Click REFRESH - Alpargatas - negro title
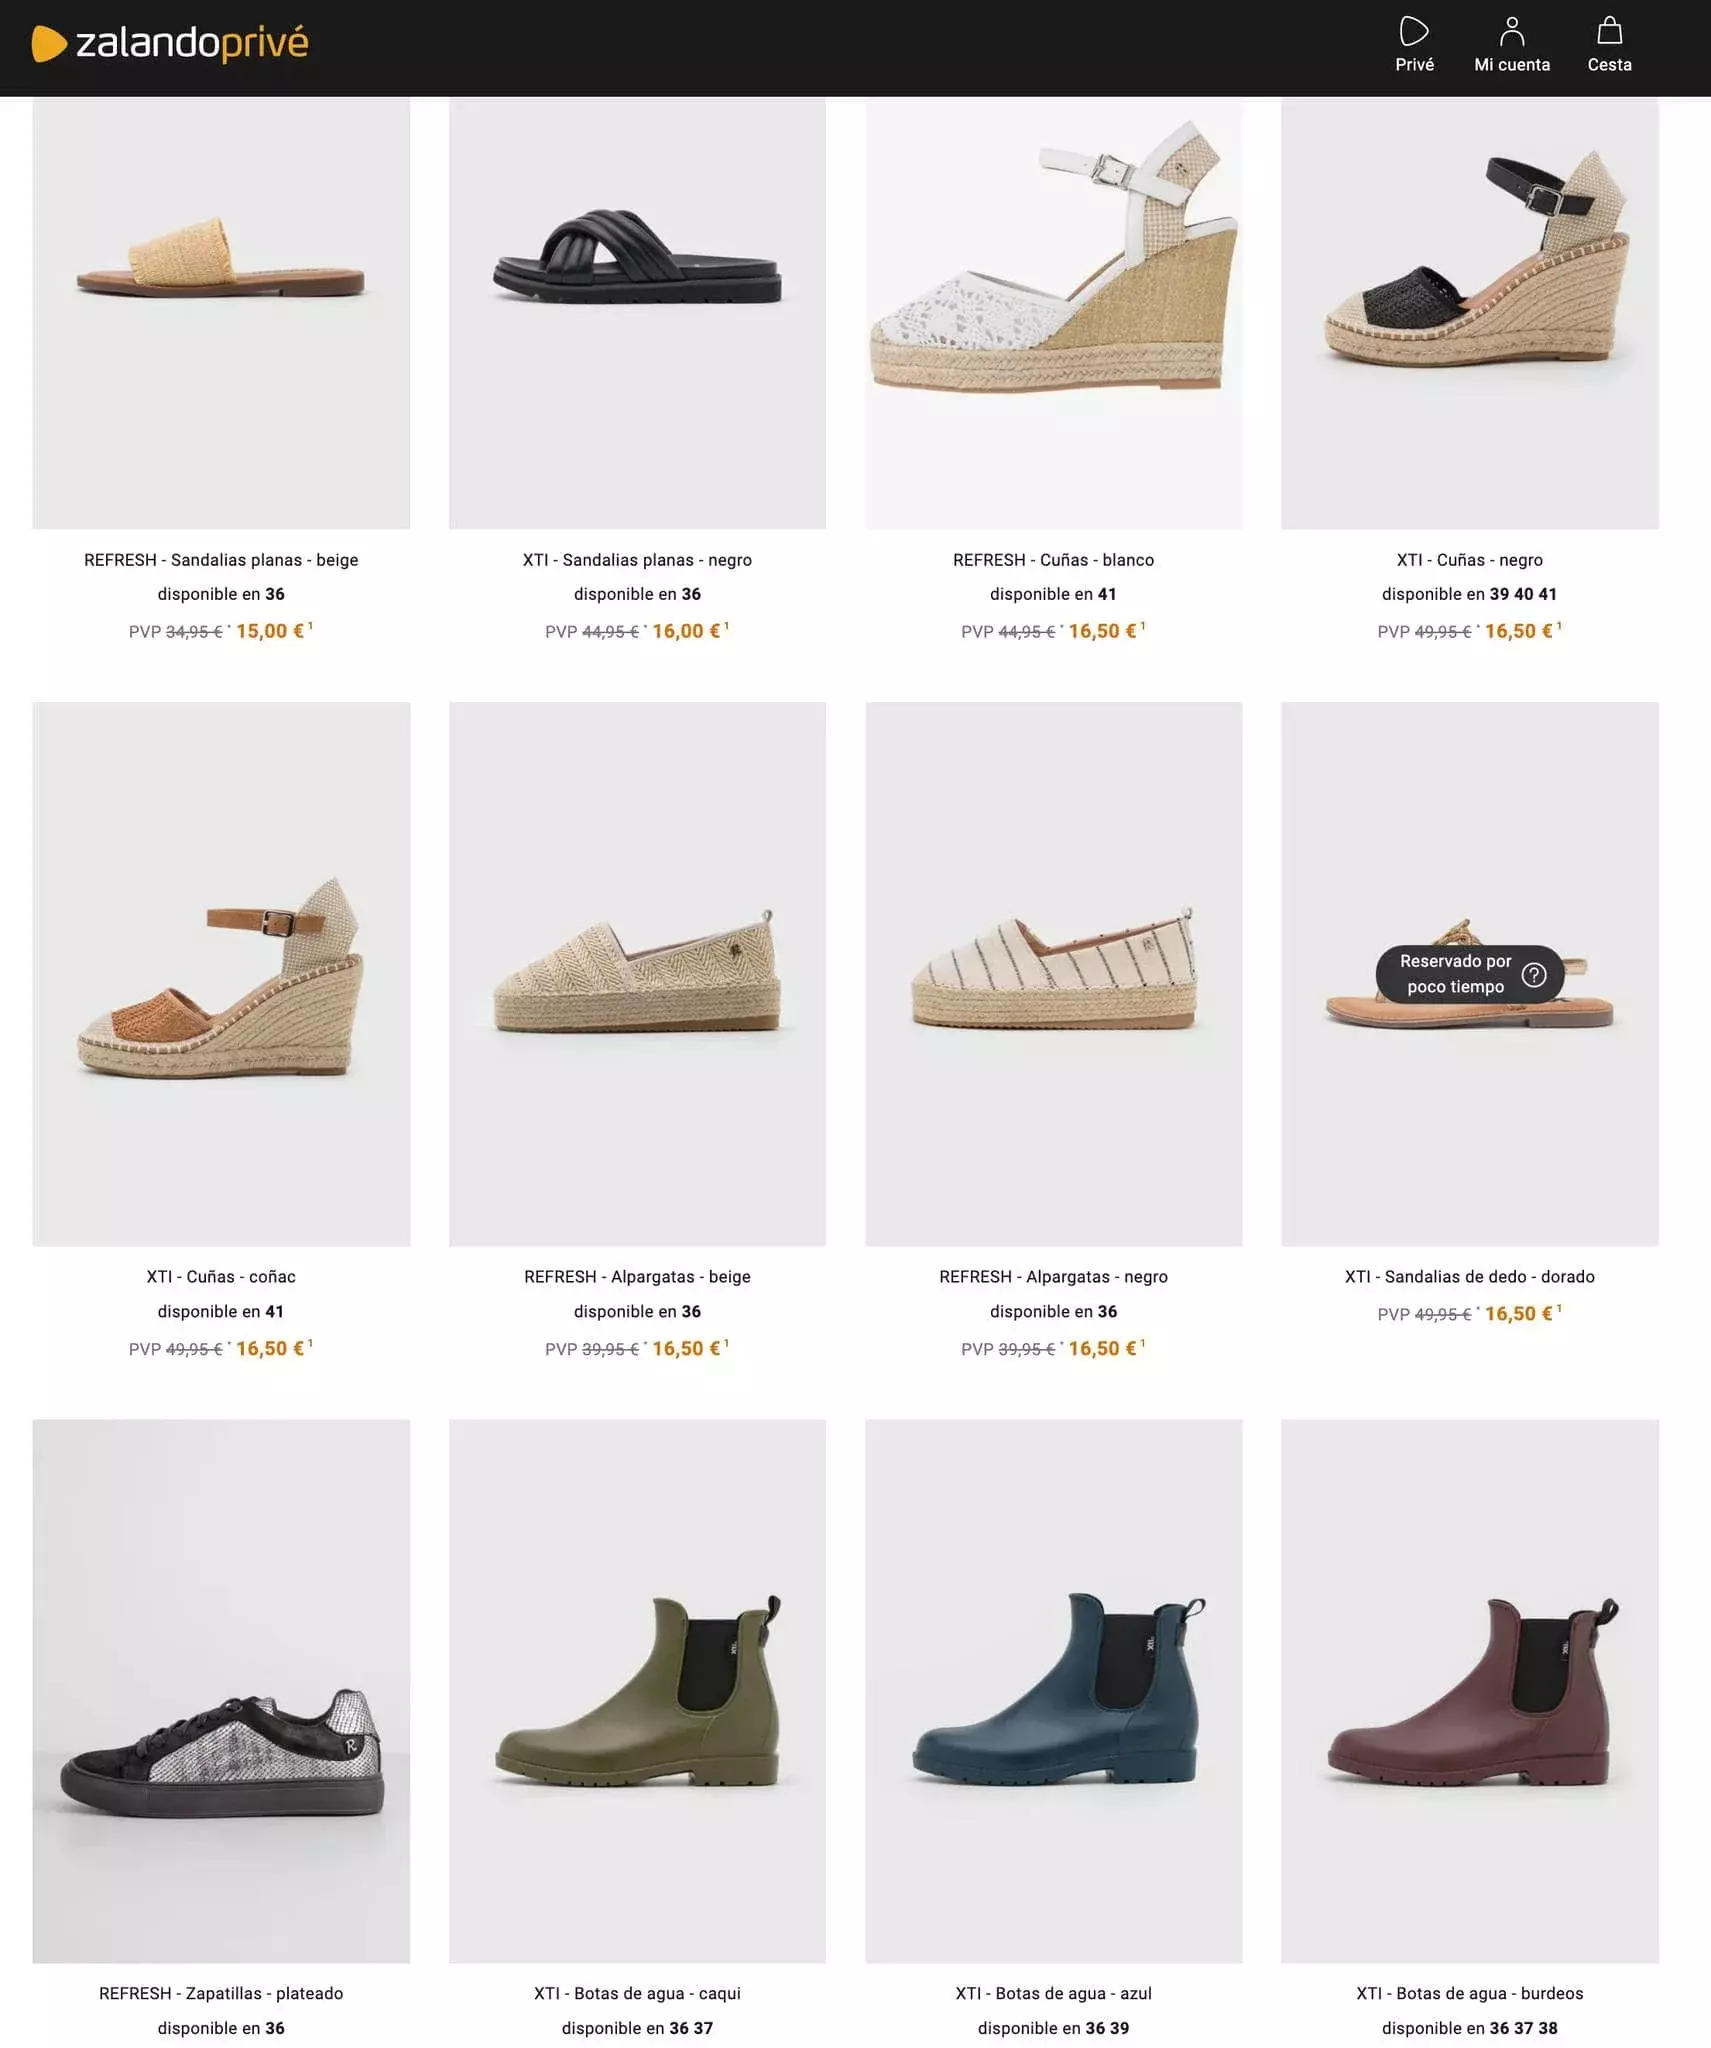This screenshot has height=2048, width=1711. [x=1053, y=1277]
